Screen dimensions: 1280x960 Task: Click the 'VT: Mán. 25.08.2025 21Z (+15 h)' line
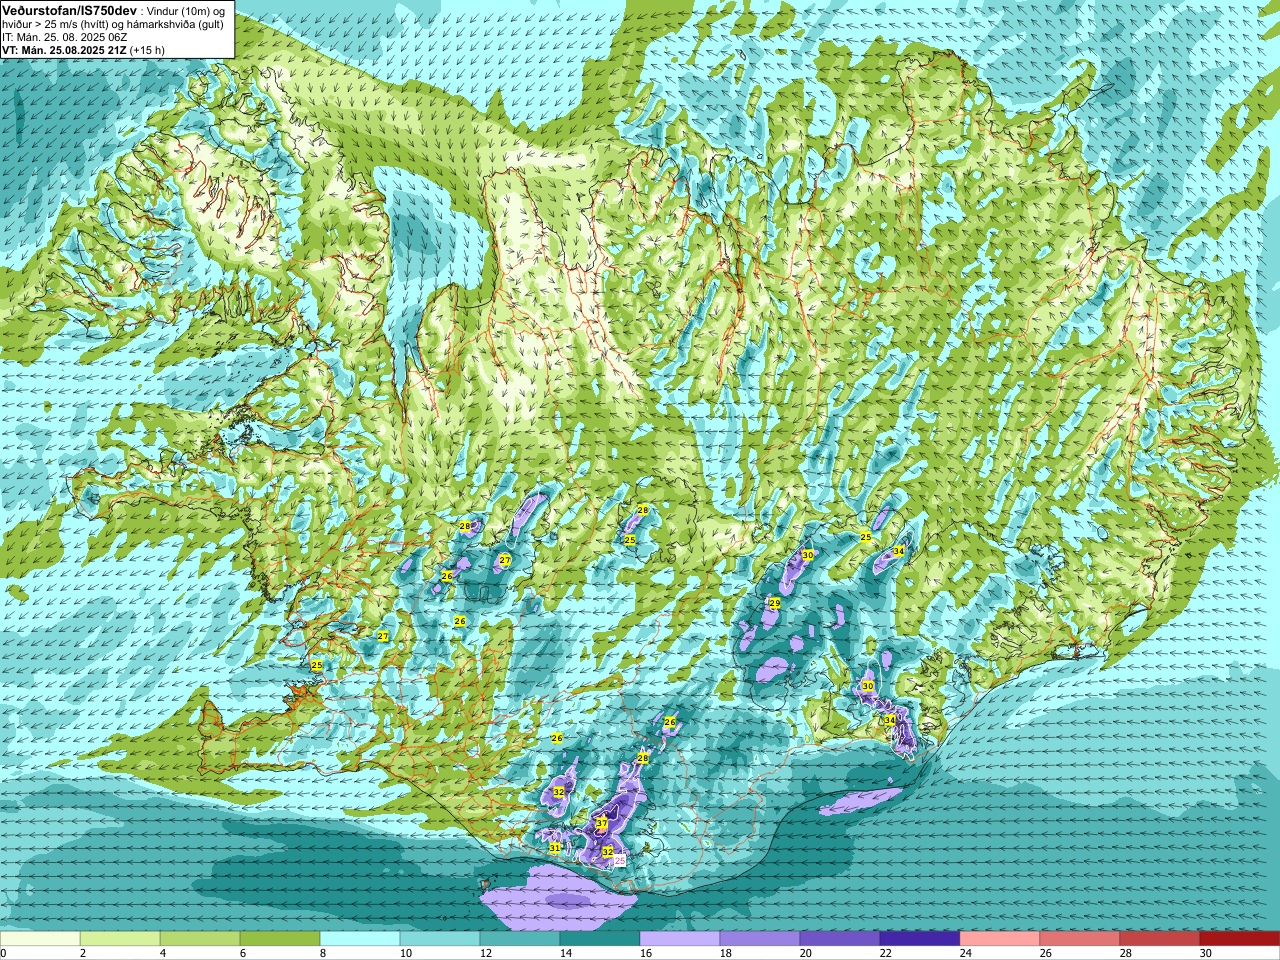[84, 49]
